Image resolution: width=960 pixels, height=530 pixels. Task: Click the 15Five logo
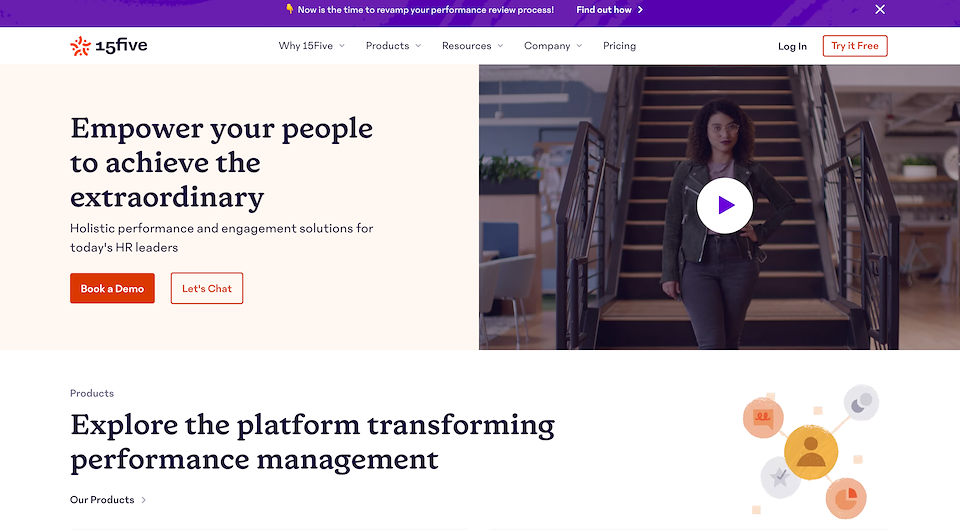pos(109,46)
